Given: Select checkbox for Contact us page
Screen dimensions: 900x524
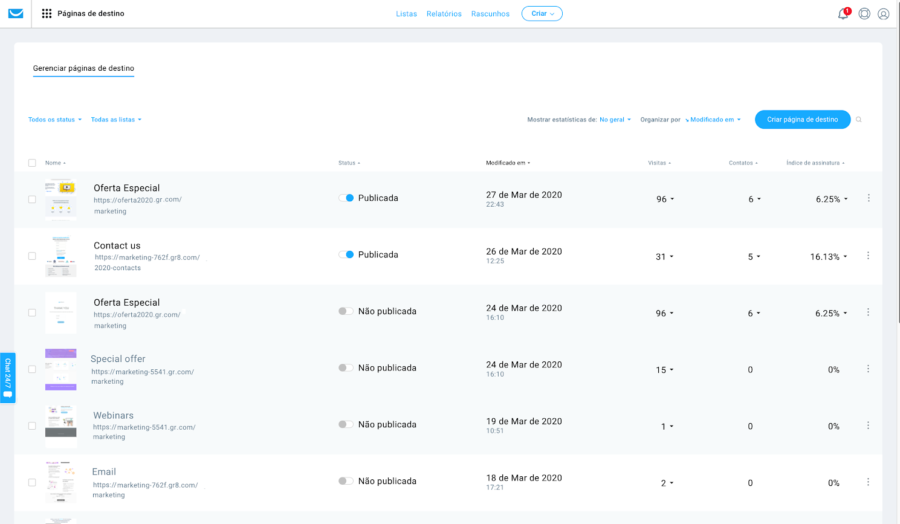Looking at the screenshot, I should [32, 256].
